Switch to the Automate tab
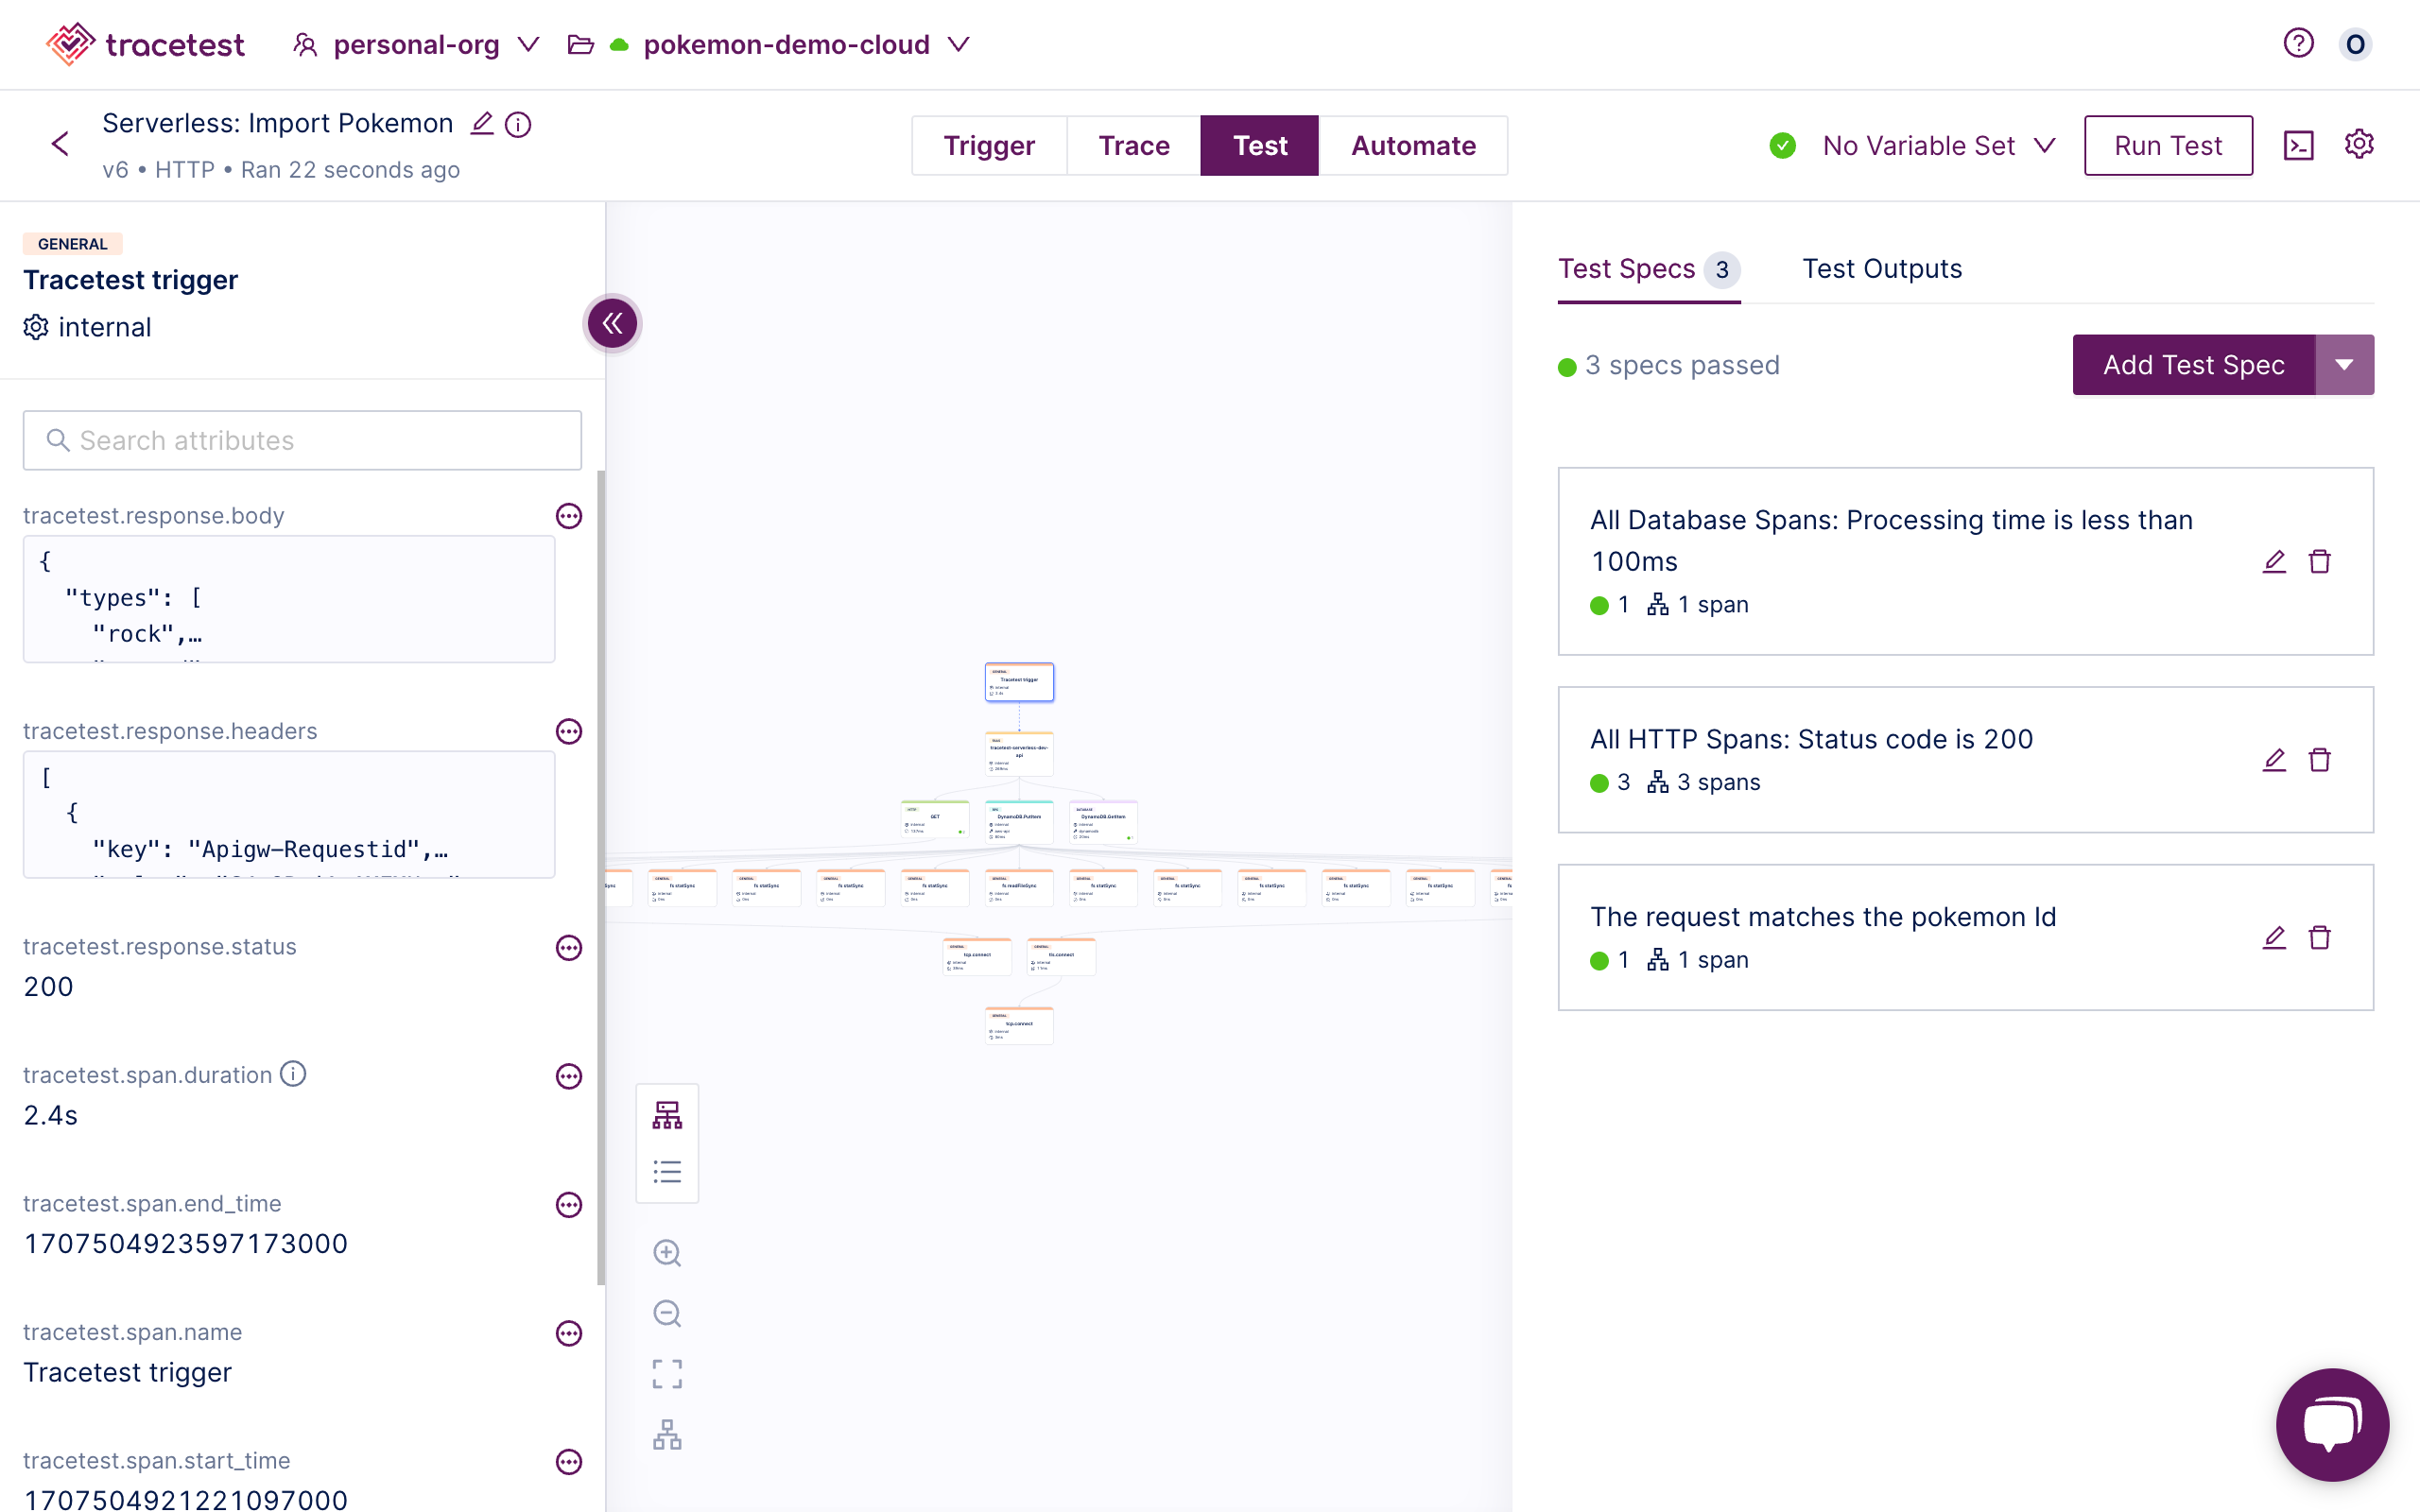2420x1512 pixels. pyautogui.click(x=1413, y=146)
